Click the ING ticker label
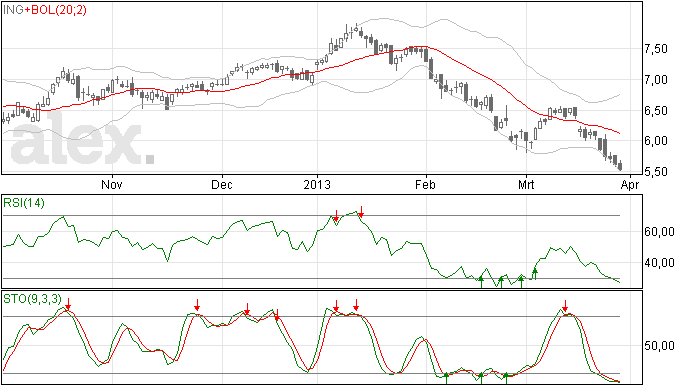690x387 pixels. [13, 9]
